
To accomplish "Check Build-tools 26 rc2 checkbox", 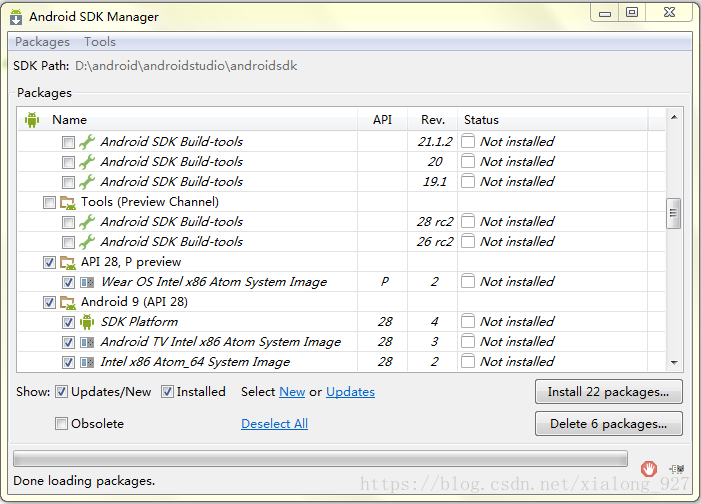I will click(x=68, y=242).
